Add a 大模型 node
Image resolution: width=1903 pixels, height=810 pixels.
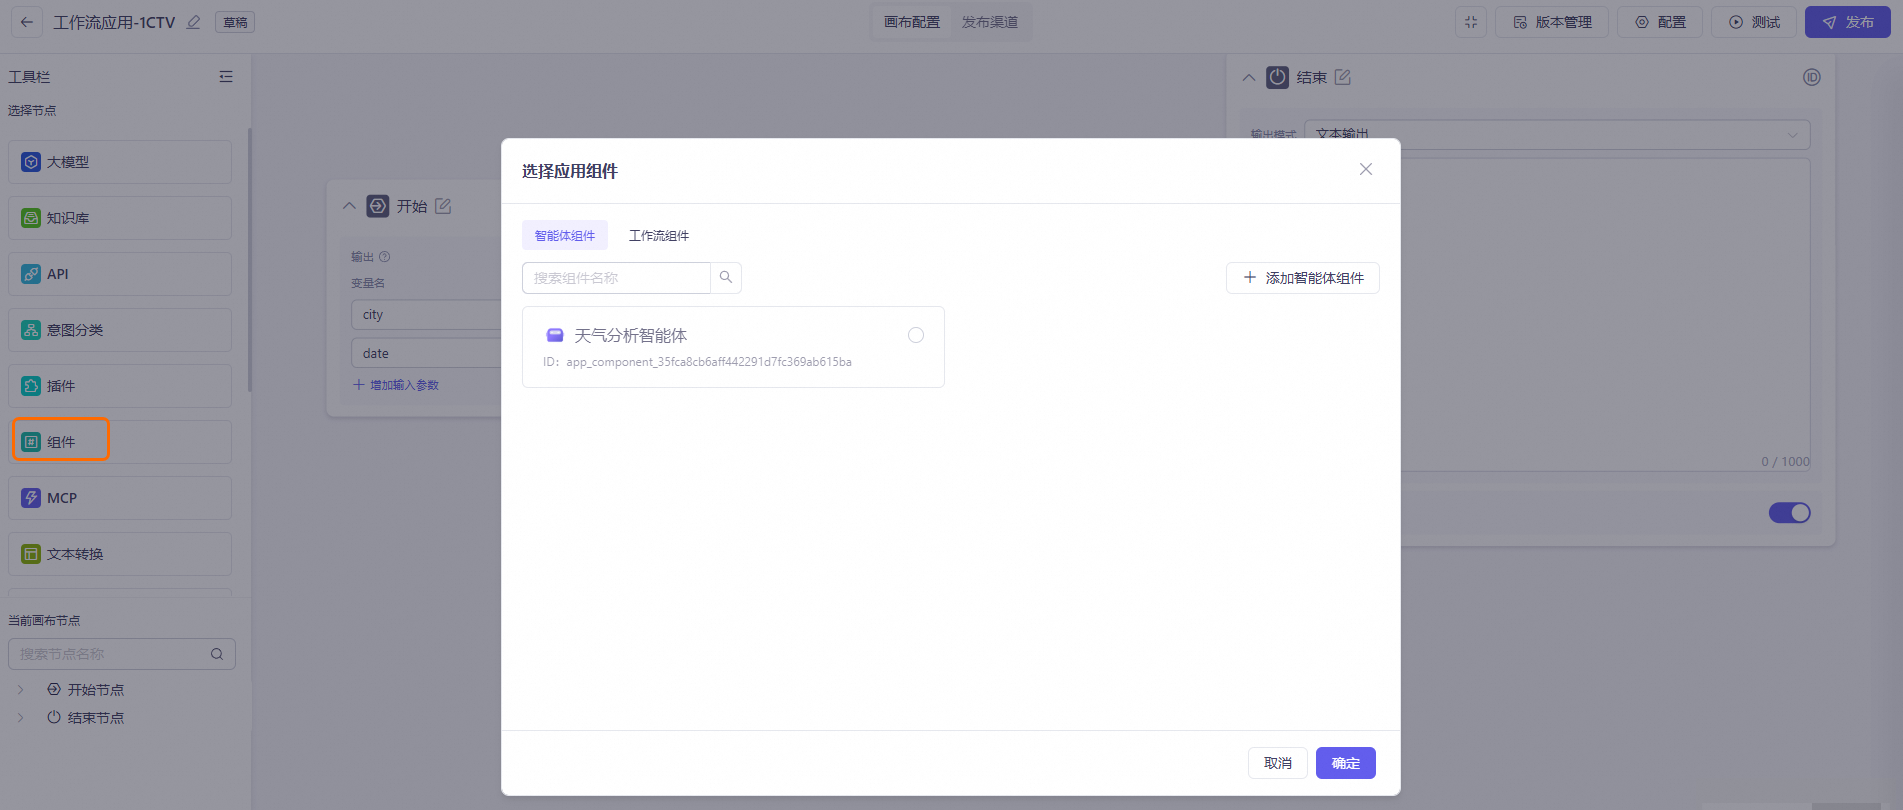coord(120,162)
